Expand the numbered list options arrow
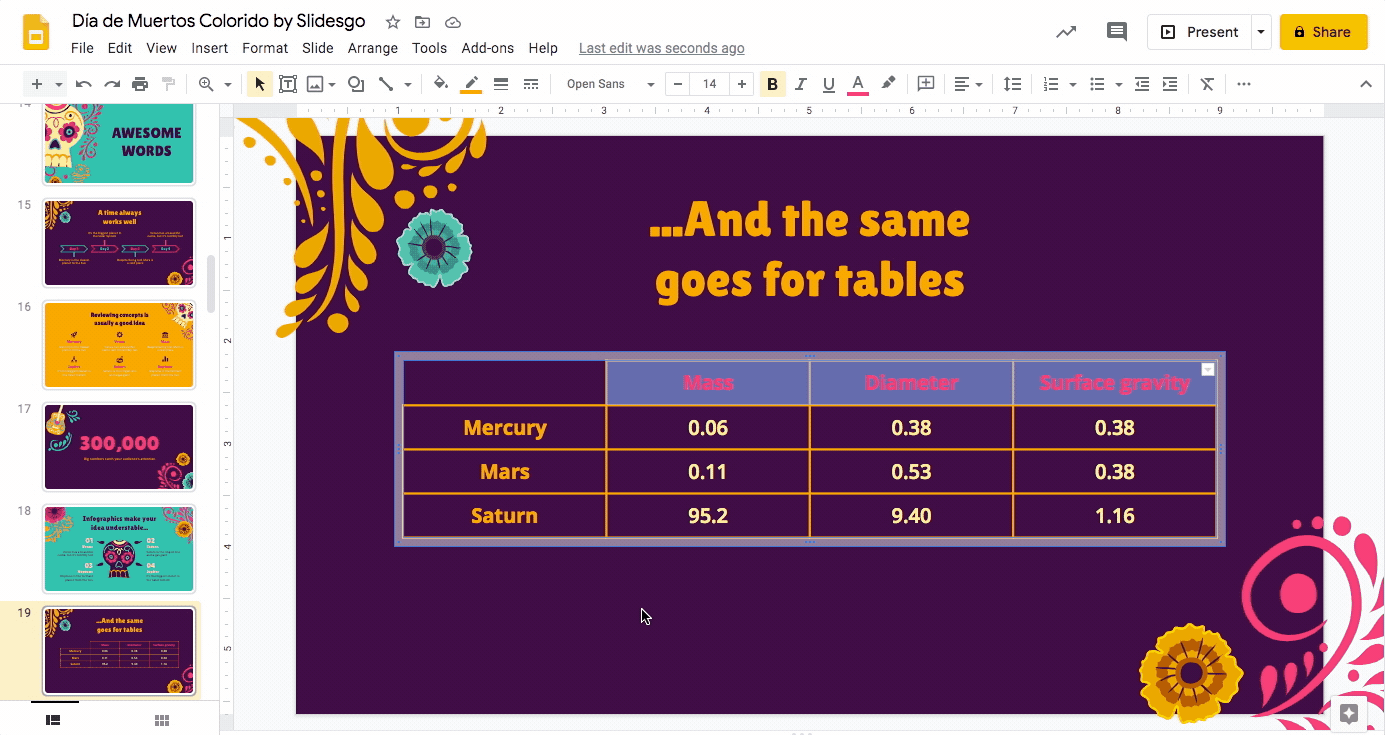 point(1073,84)
